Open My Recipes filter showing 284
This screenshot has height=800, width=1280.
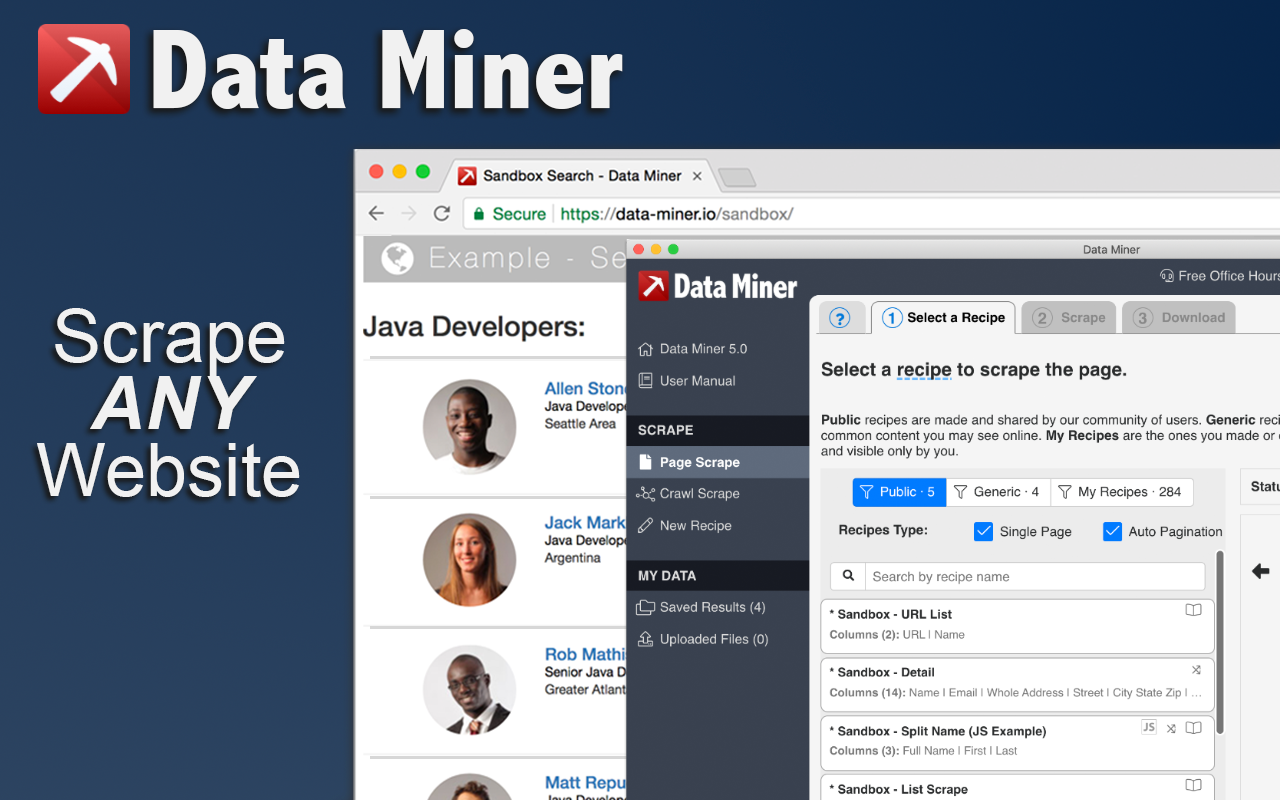tap(1122, 492)
